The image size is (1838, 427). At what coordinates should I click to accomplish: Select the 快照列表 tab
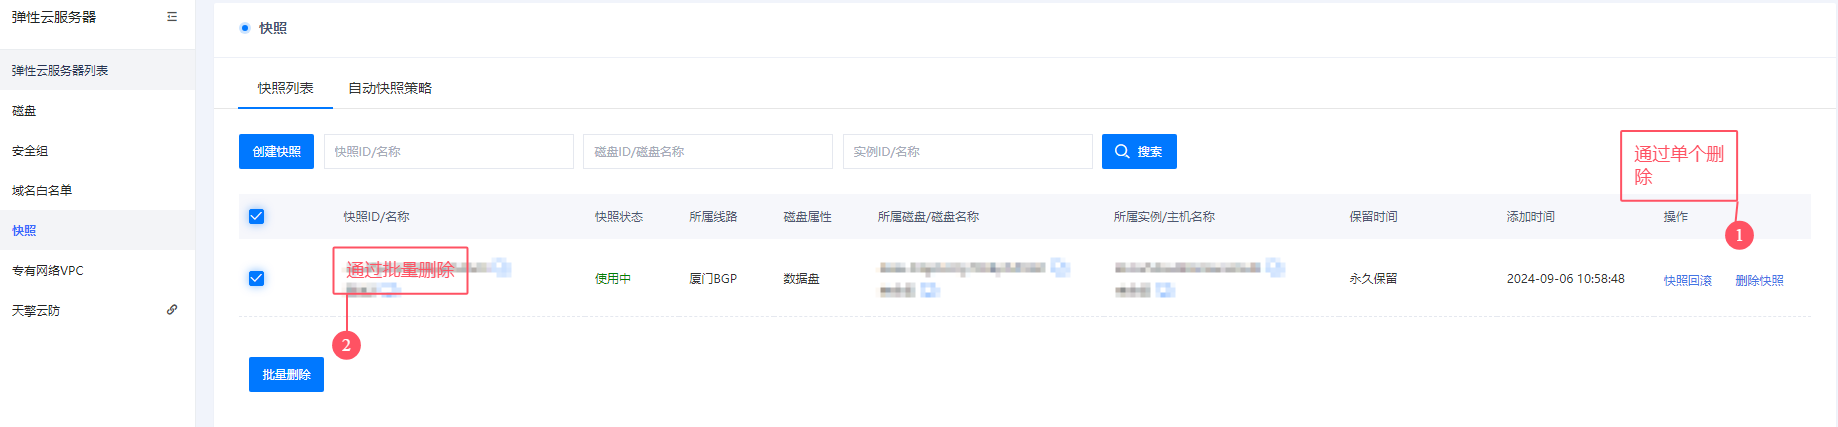tap(285, 88)
